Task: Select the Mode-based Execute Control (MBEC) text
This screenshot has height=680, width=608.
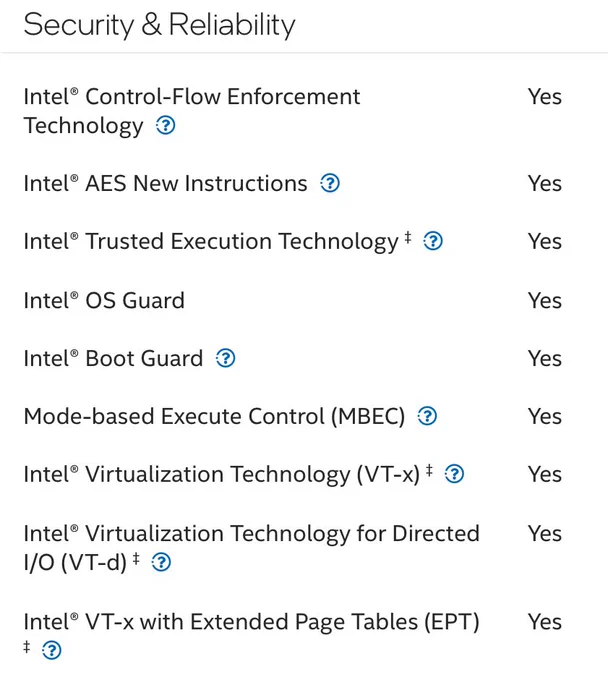Action: coord(214,416)
